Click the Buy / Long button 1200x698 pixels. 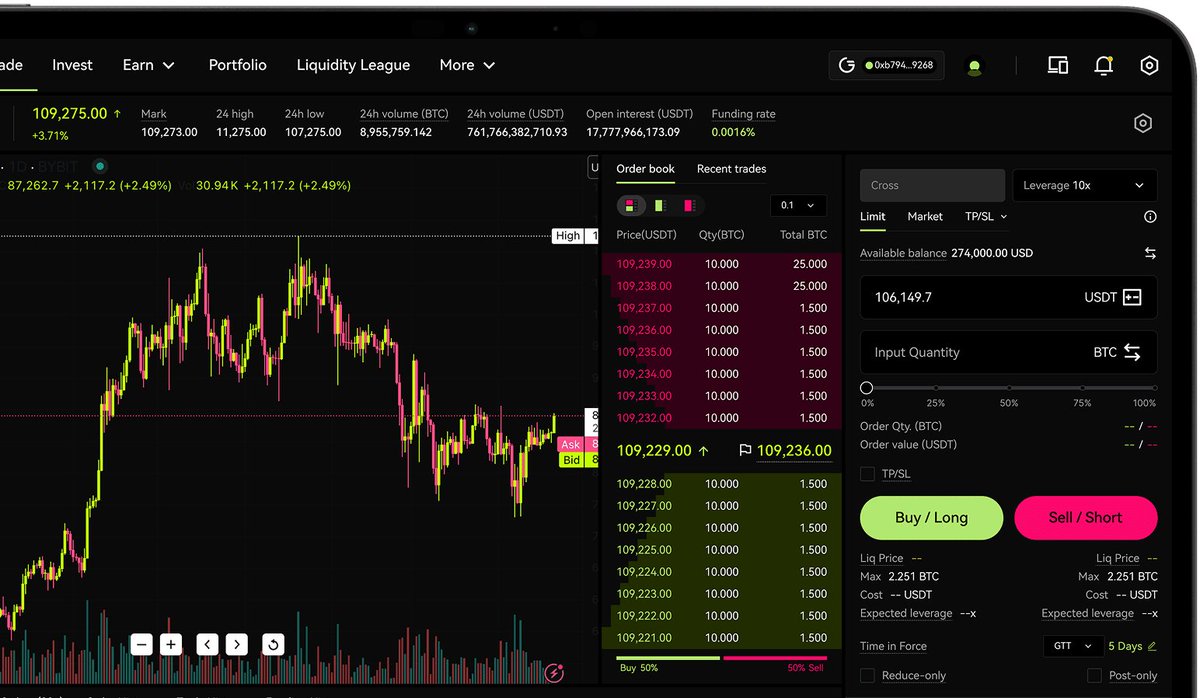pyautogui.click(x=931, y=518)
